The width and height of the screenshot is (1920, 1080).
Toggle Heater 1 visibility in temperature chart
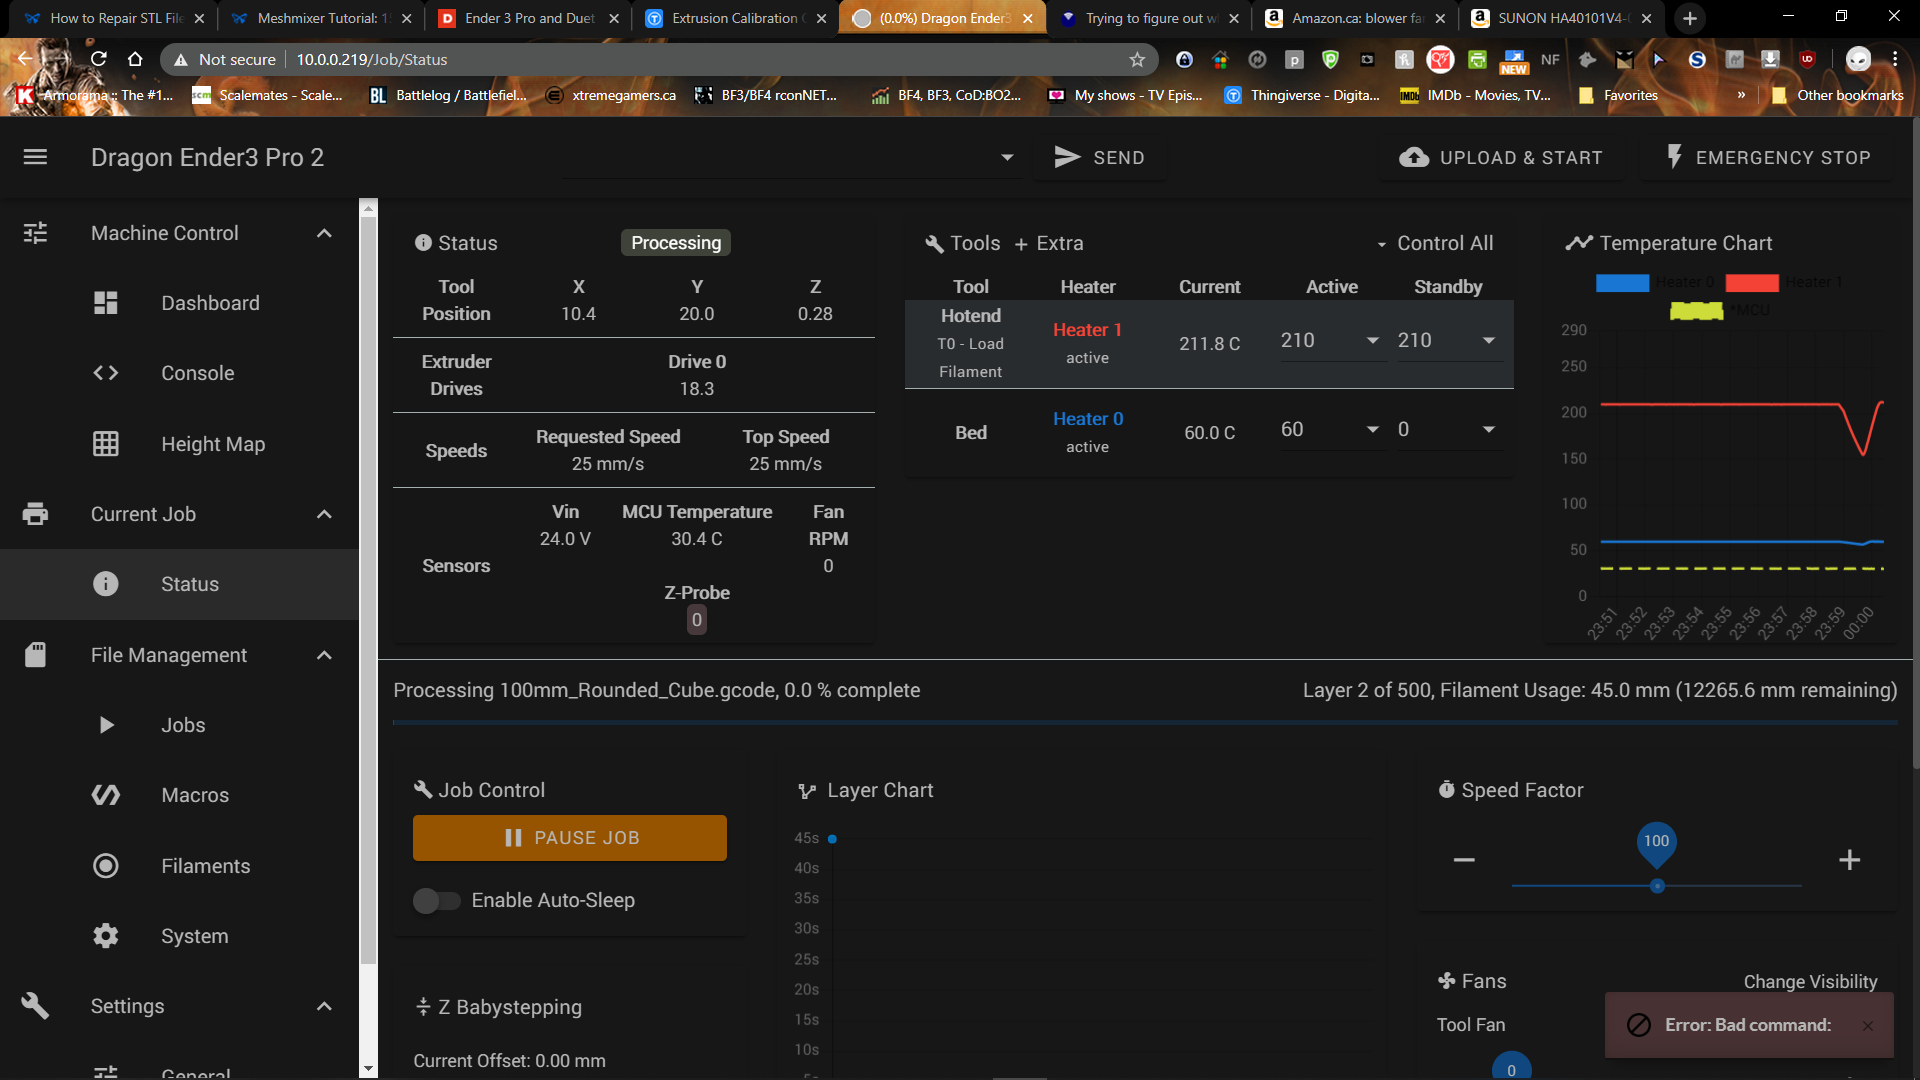pyautogui.click(x=1785, y=283)
